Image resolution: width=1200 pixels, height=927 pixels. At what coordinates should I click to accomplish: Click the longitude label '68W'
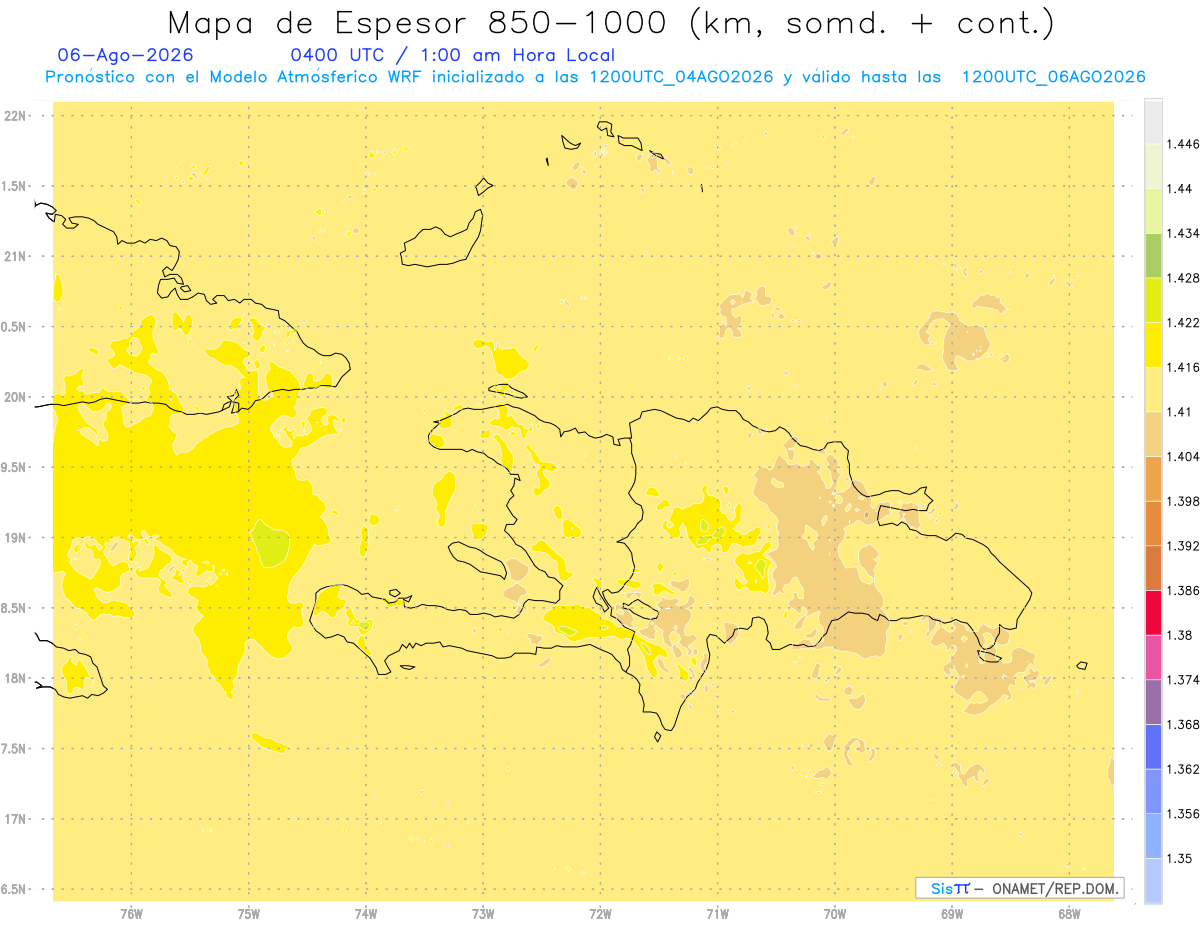(x=1069, y=914)
